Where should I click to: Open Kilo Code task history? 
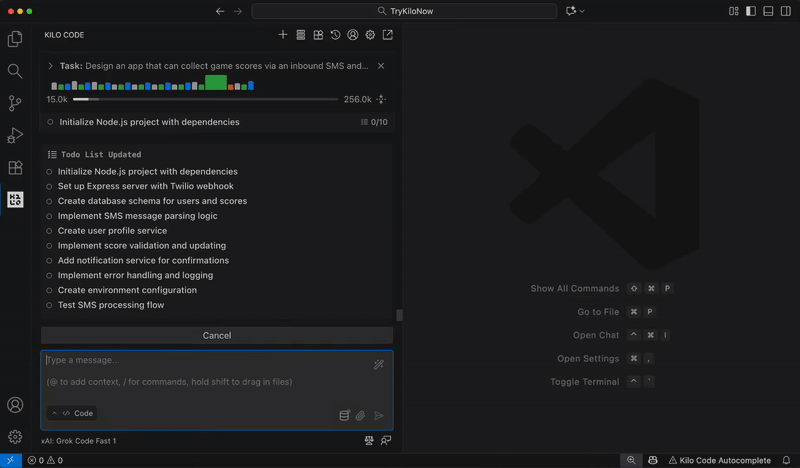tap(335, 35)
